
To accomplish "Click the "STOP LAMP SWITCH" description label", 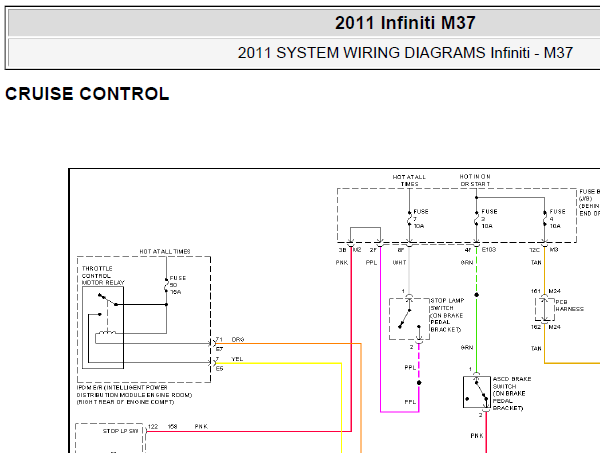I will coord(447,315).
